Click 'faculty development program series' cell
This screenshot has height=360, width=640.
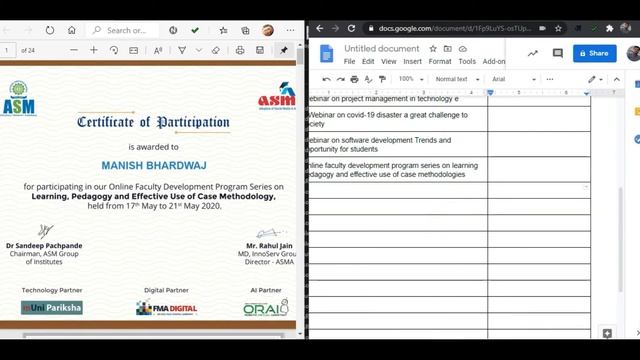coord(398,170)
